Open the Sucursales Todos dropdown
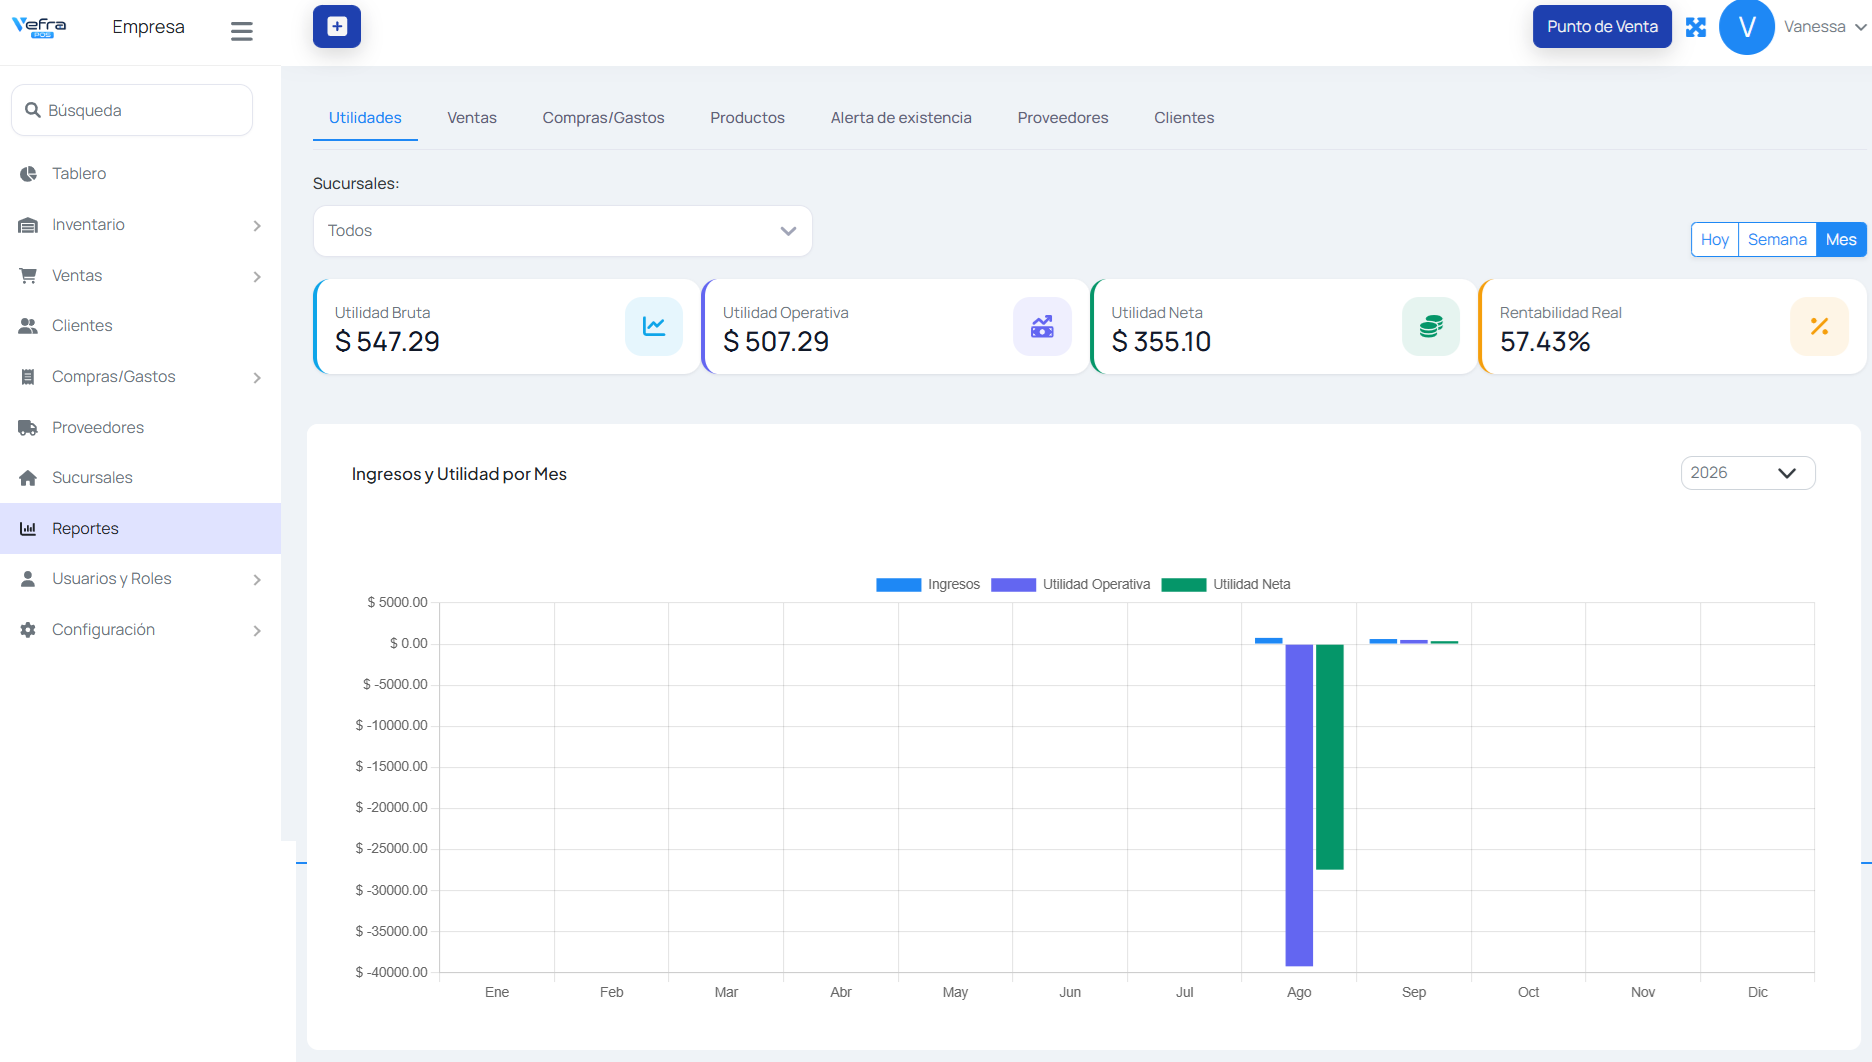This screenshot has width=1872, height=1062. point(562,231)
